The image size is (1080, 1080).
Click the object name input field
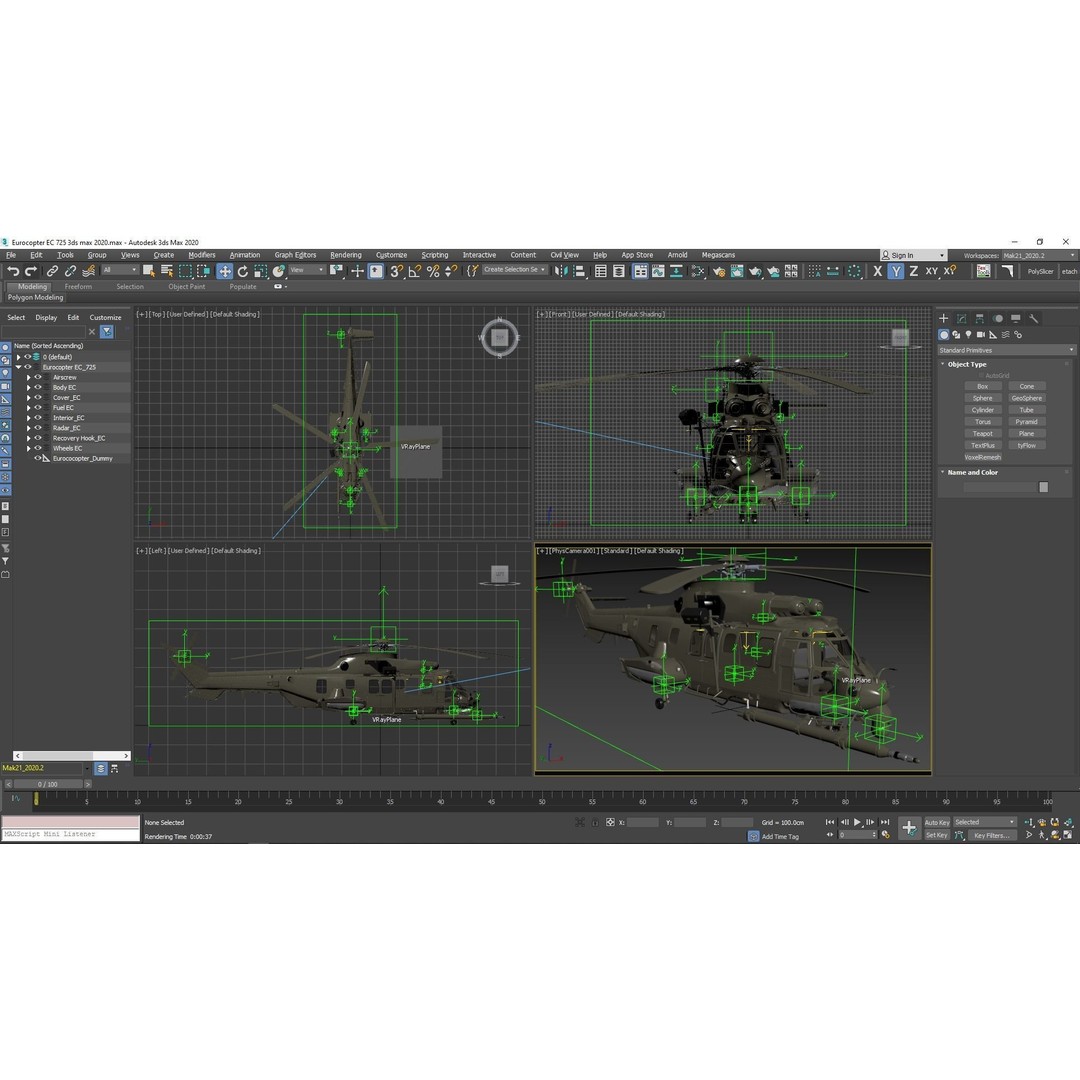click(x=999, y=488)
